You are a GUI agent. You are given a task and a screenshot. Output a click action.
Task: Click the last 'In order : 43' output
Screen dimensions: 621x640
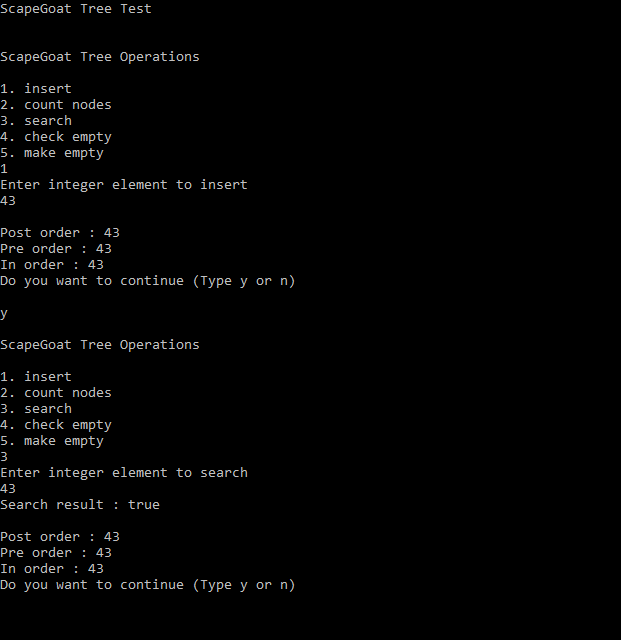tap(52, 569)
